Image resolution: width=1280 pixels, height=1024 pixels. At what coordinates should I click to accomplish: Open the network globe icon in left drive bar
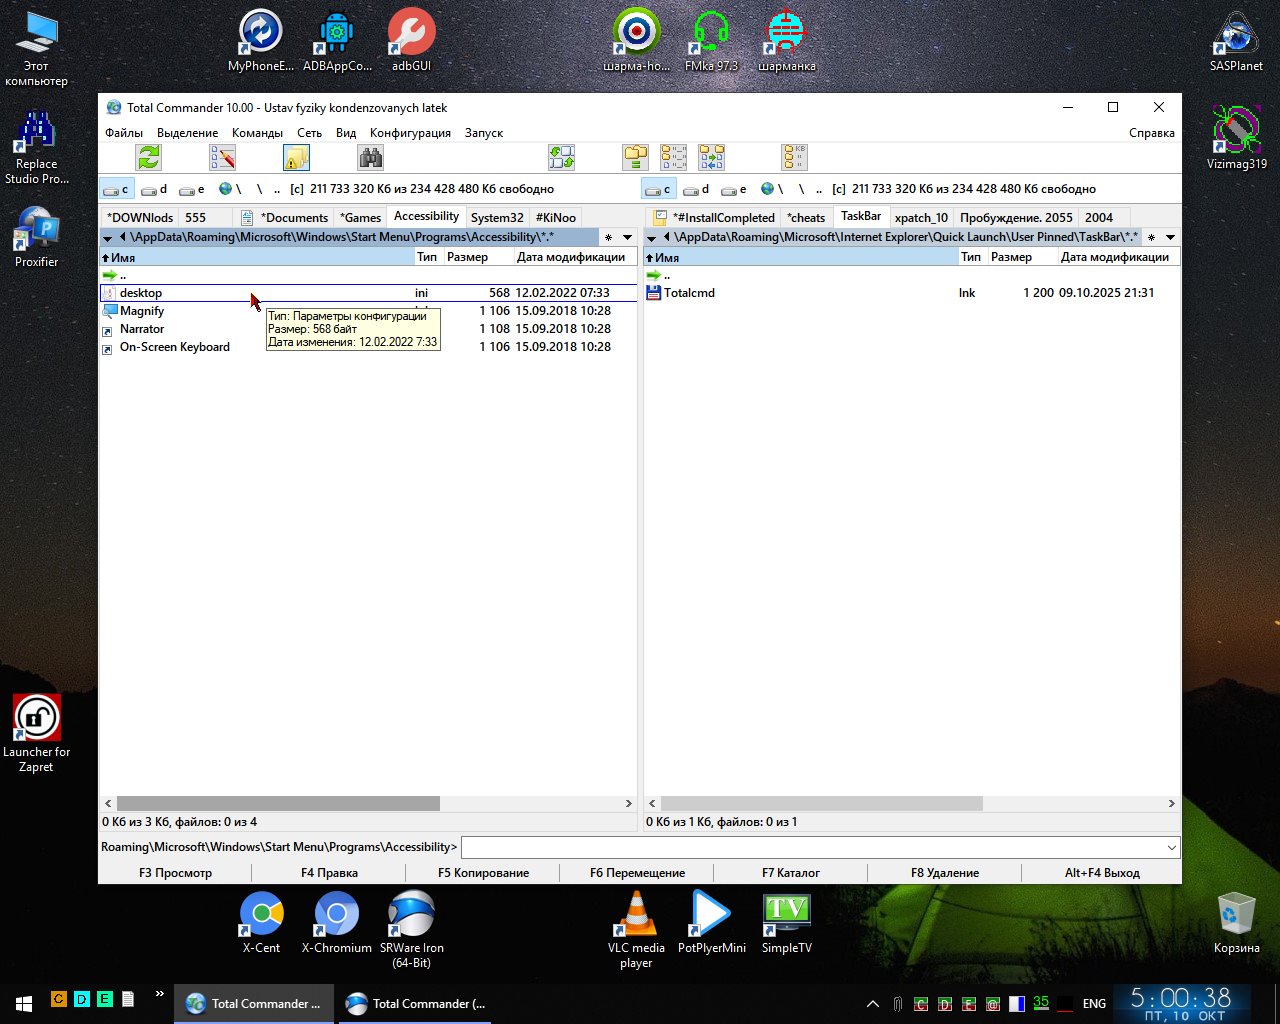225,189
